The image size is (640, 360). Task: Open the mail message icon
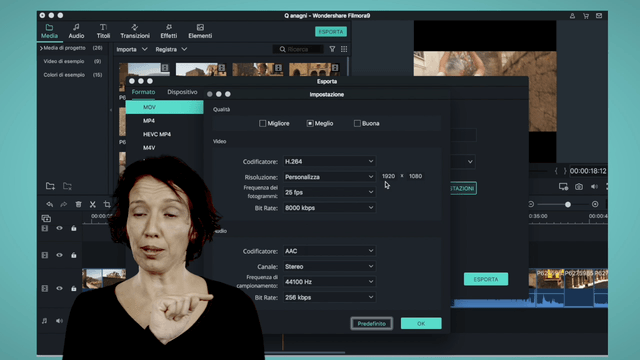click(599, 16)
